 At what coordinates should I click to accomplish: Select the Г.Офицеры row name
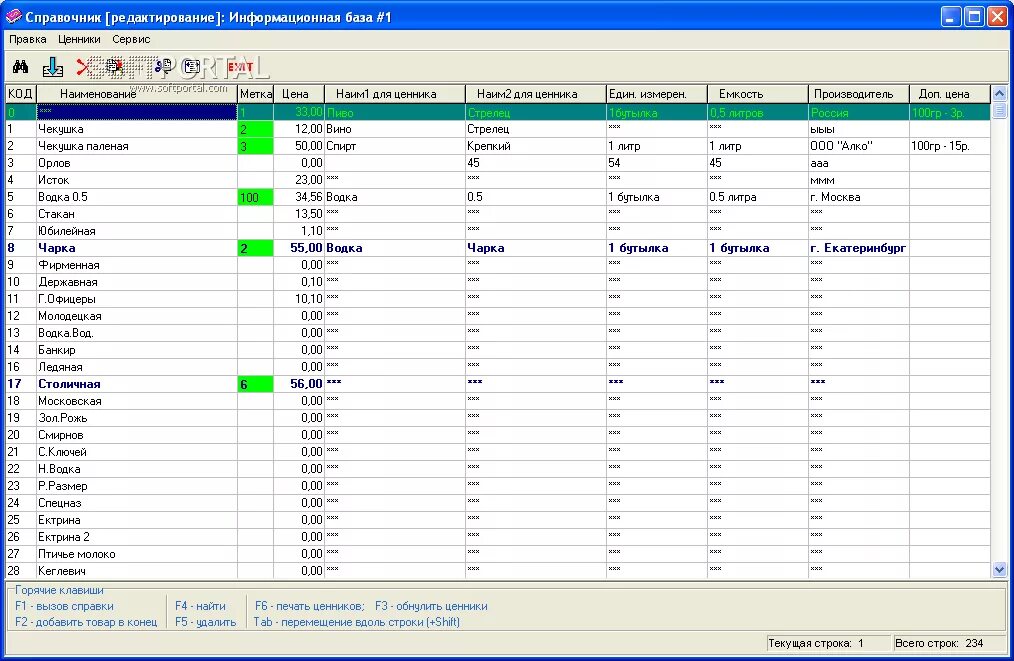[x=137, y=299]
